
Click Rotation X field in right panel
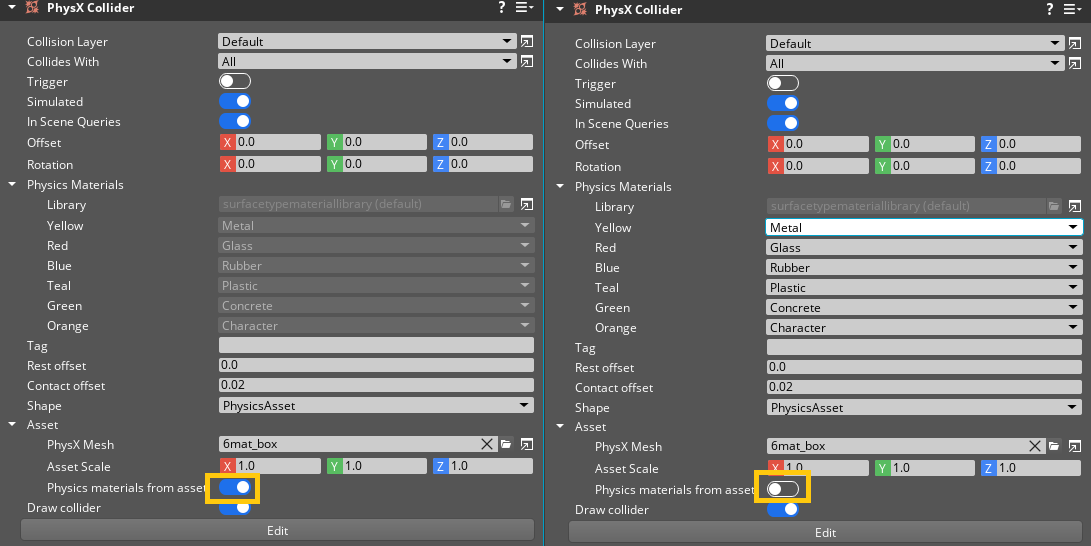(818, 166)
